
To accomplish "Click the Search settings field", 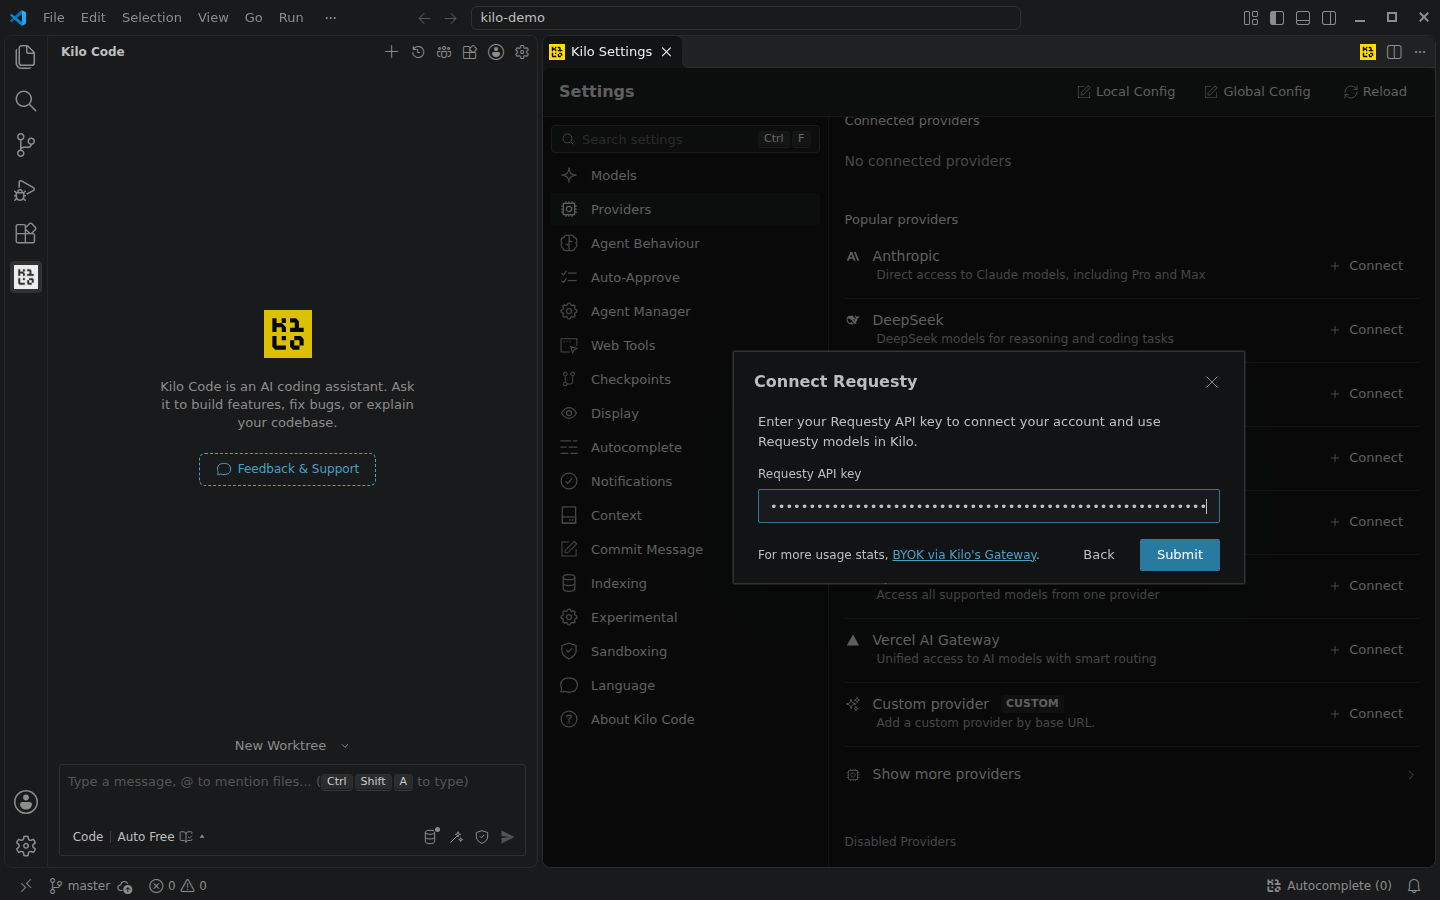I will (685, 139).
